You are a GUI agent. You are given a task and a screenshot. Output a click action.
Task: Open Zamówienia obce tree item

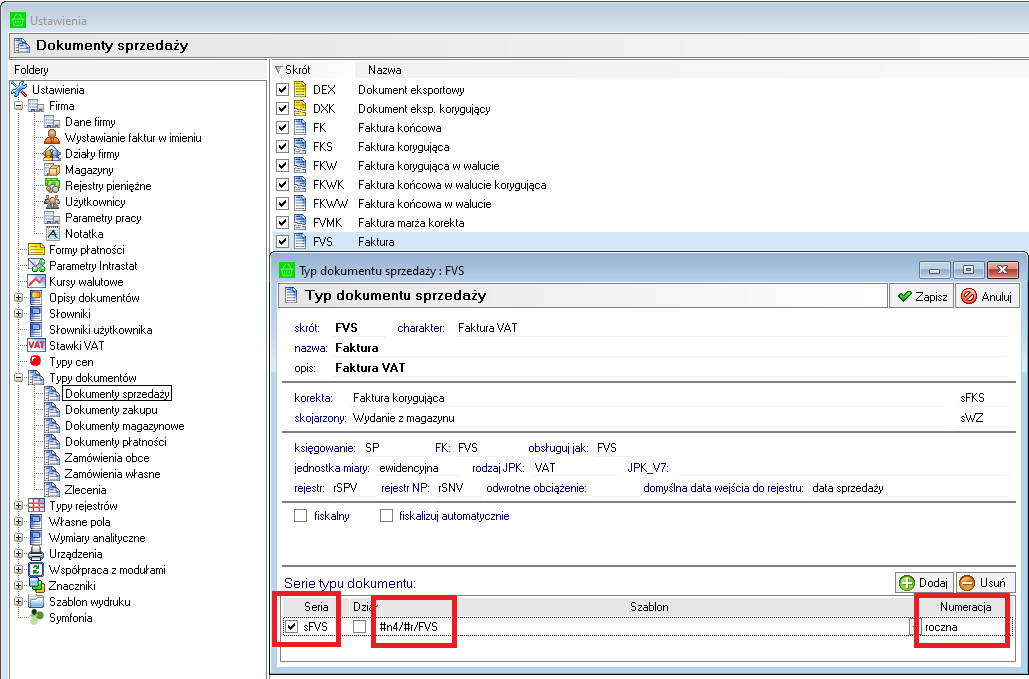tap(107, 458)
